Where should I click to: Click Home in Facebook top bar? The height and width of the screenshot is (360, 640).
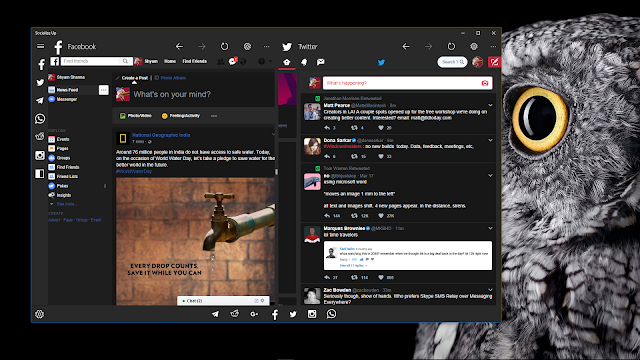[x=170, y=61]
